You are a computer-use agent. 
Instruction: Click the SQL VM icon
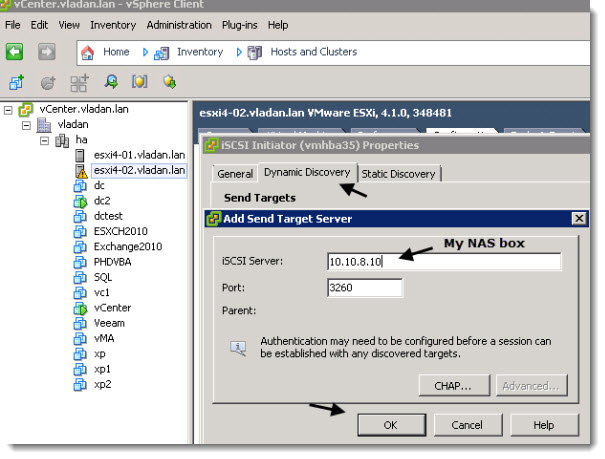tap(80, 278)
